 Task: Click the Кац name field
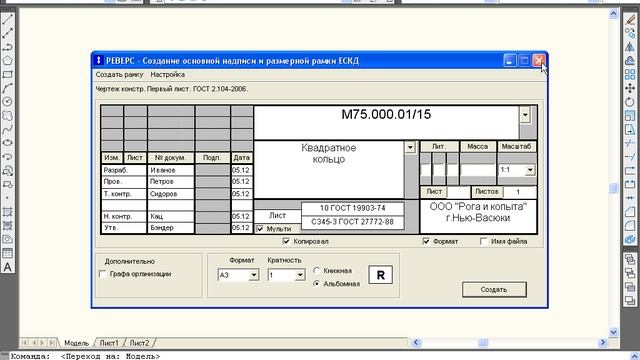171,216
